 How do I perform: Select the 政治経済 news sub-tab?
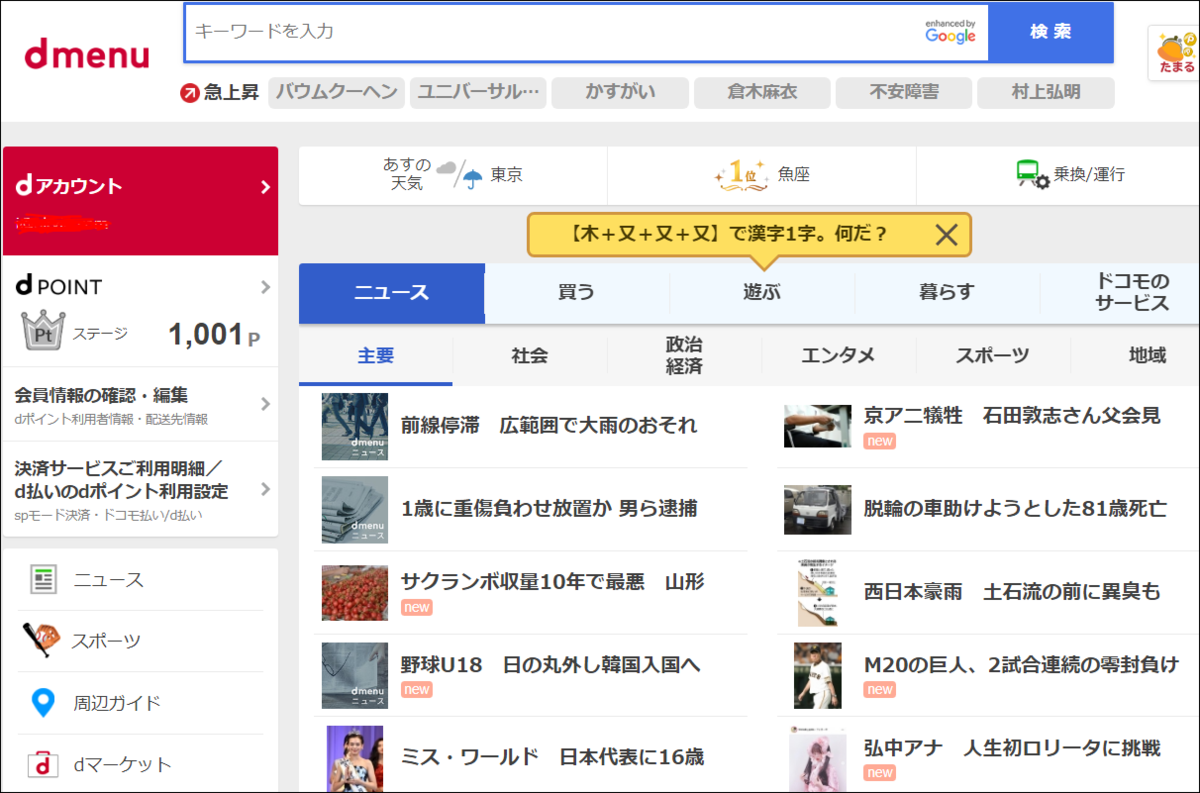(684, 355)
